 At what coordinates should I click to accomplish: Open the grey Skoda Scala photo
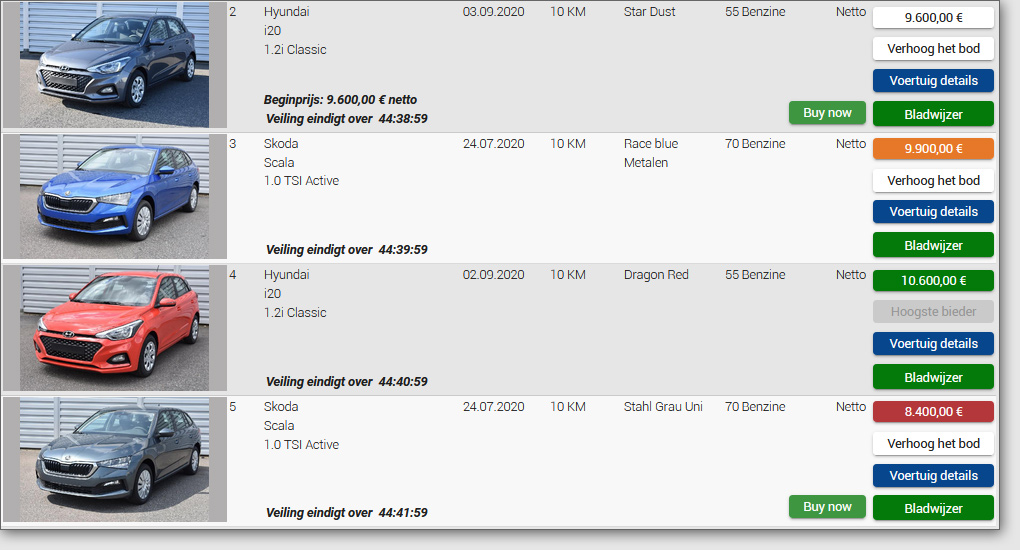coord(114,460)
